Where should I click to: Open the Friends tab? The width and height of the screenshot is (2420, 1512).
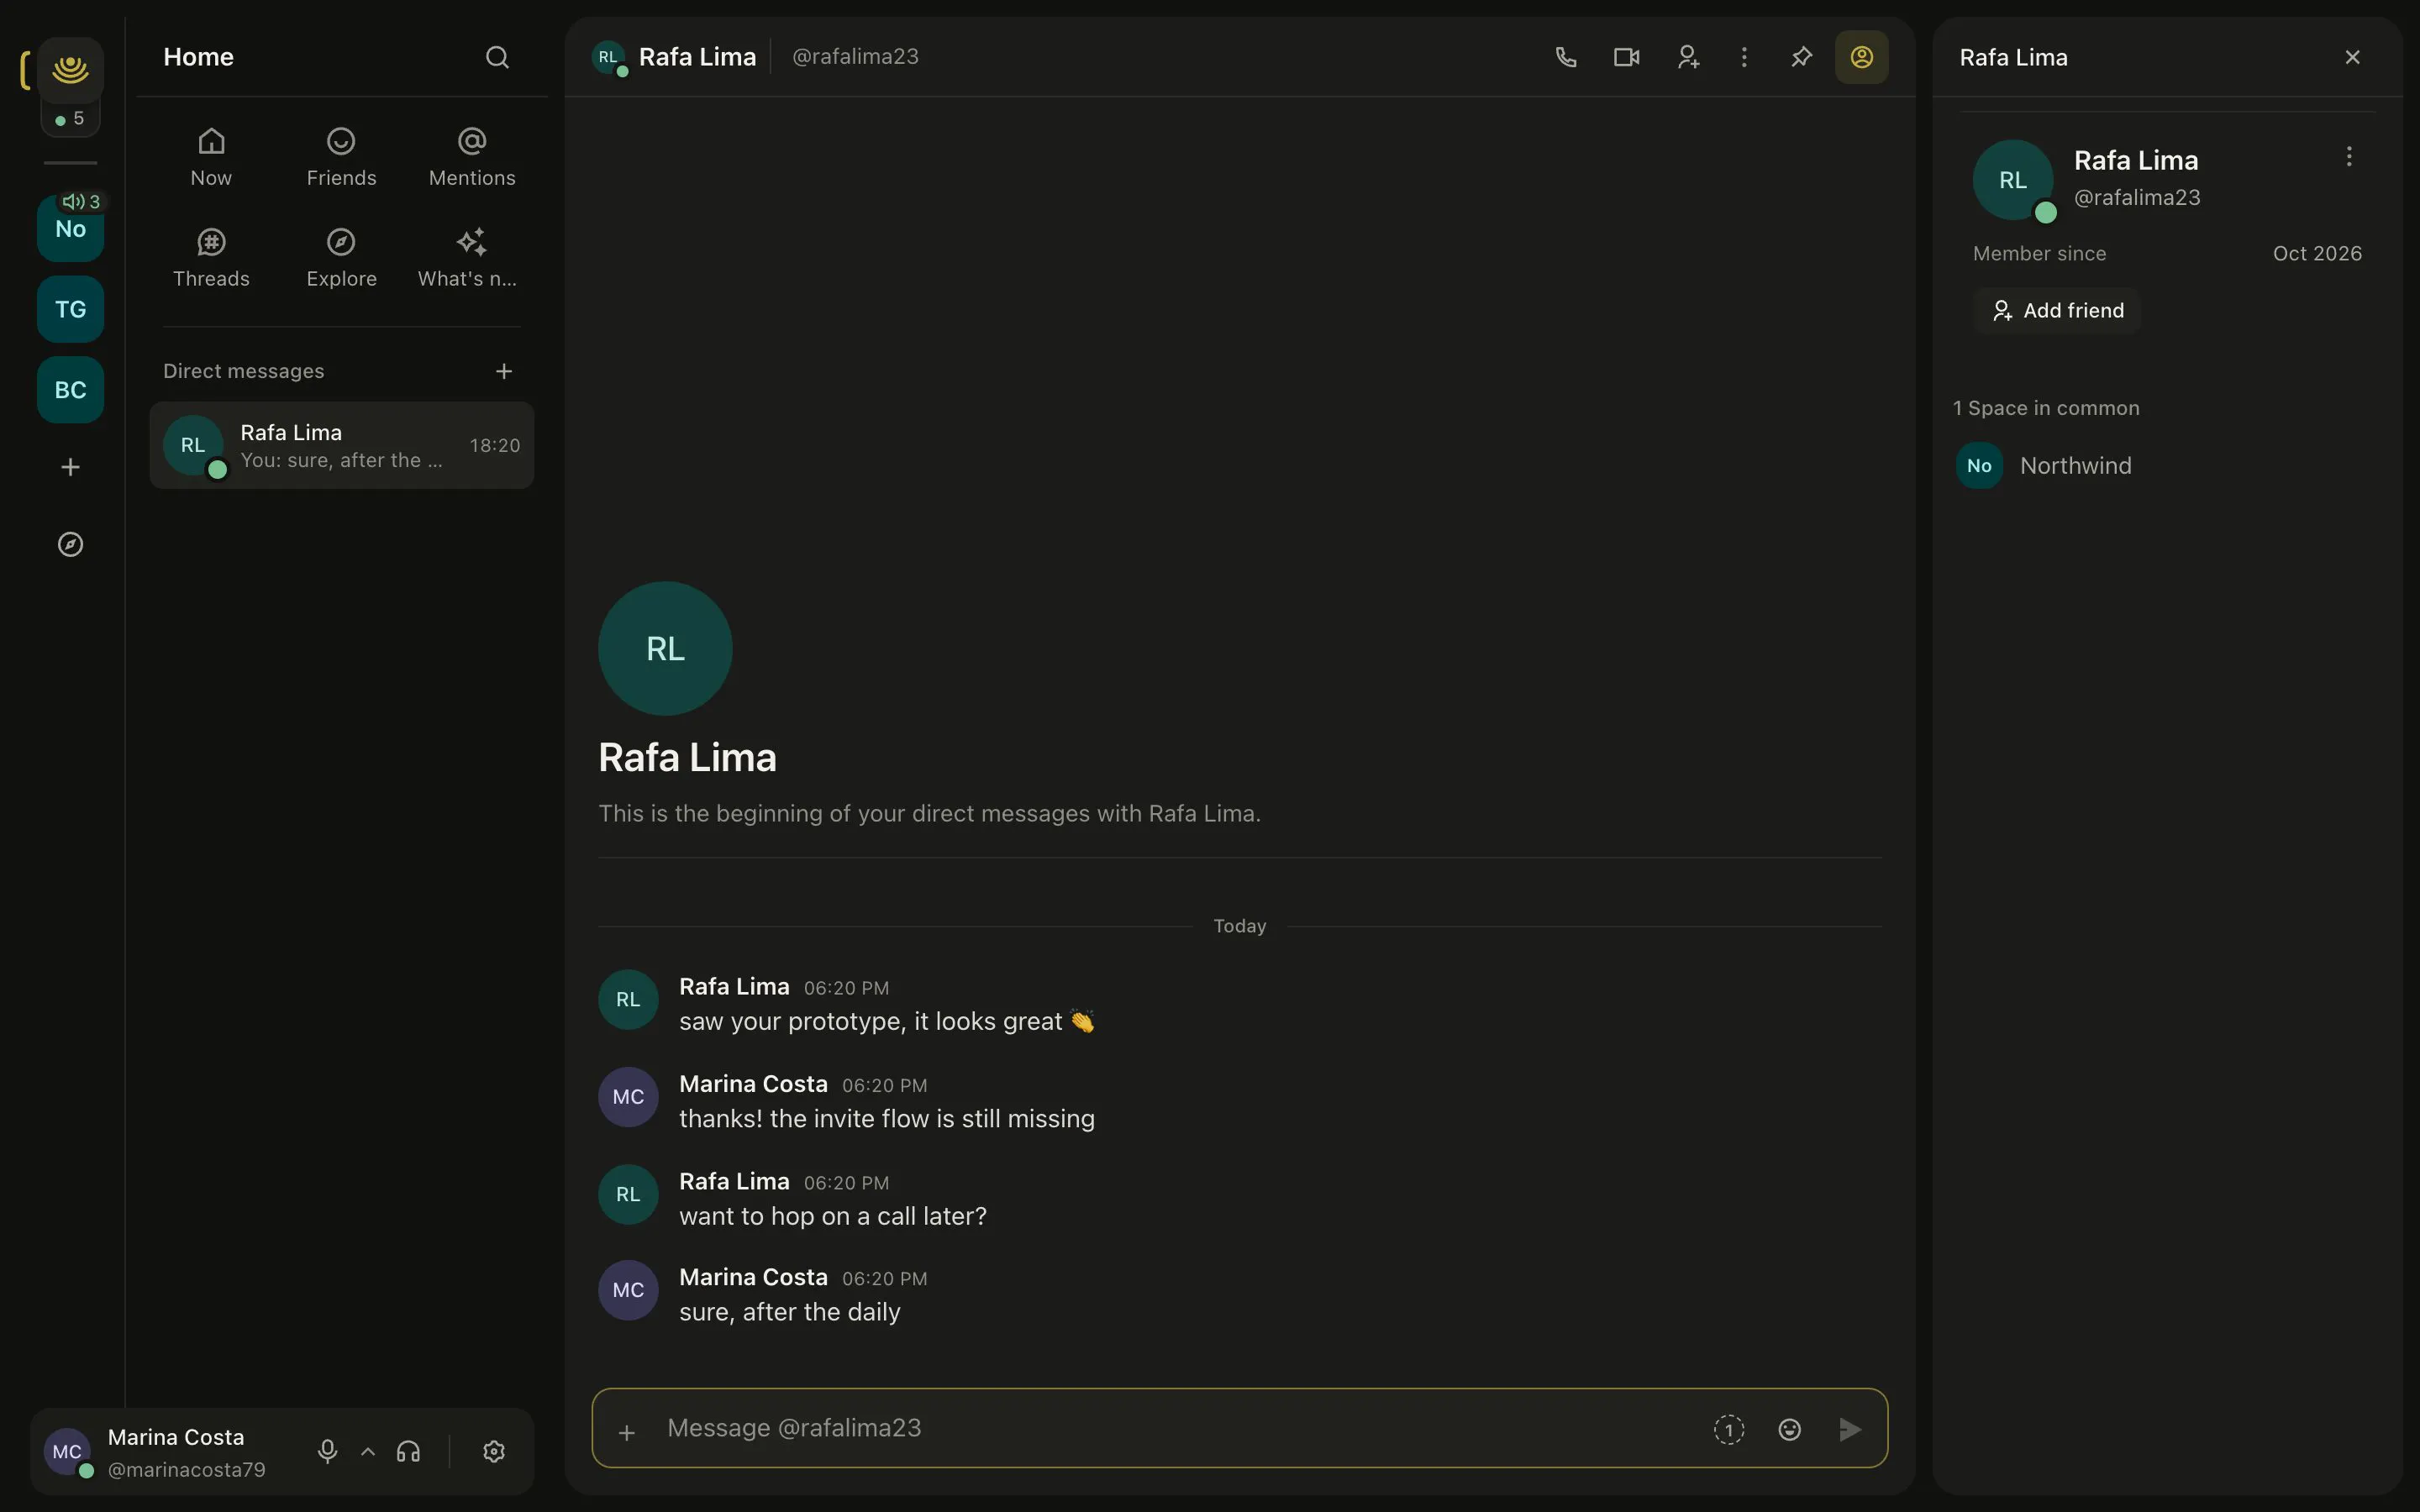341,158
